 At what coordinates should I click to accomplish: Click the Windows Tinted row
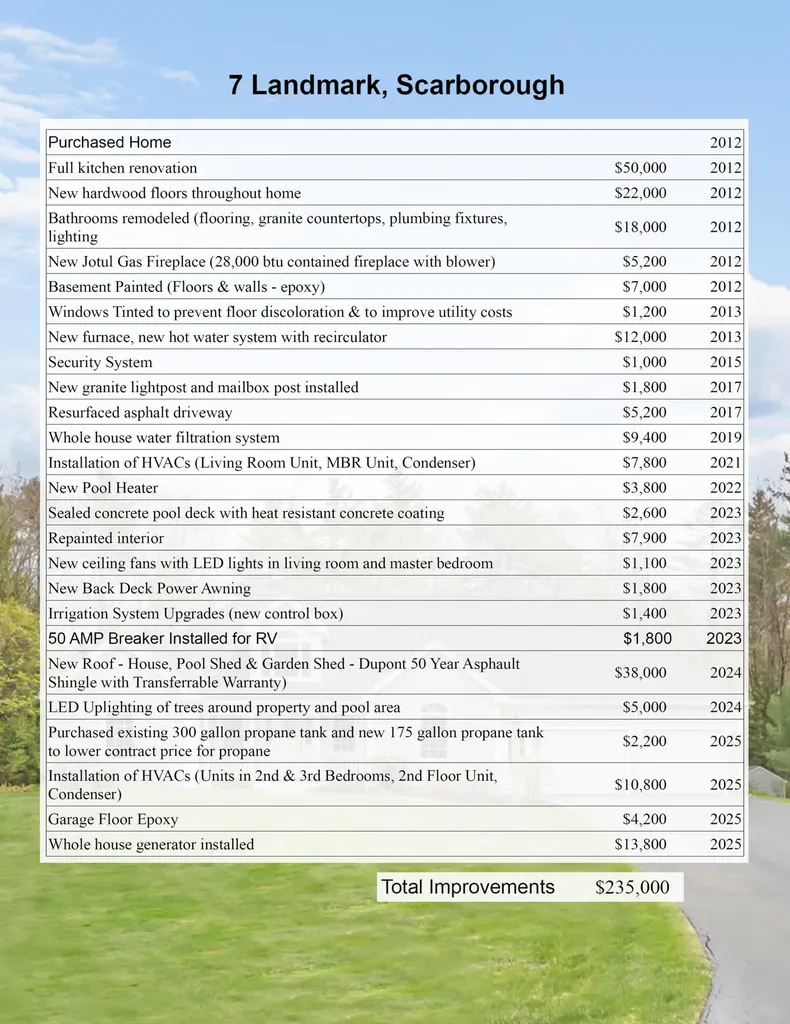coord(395,312)
